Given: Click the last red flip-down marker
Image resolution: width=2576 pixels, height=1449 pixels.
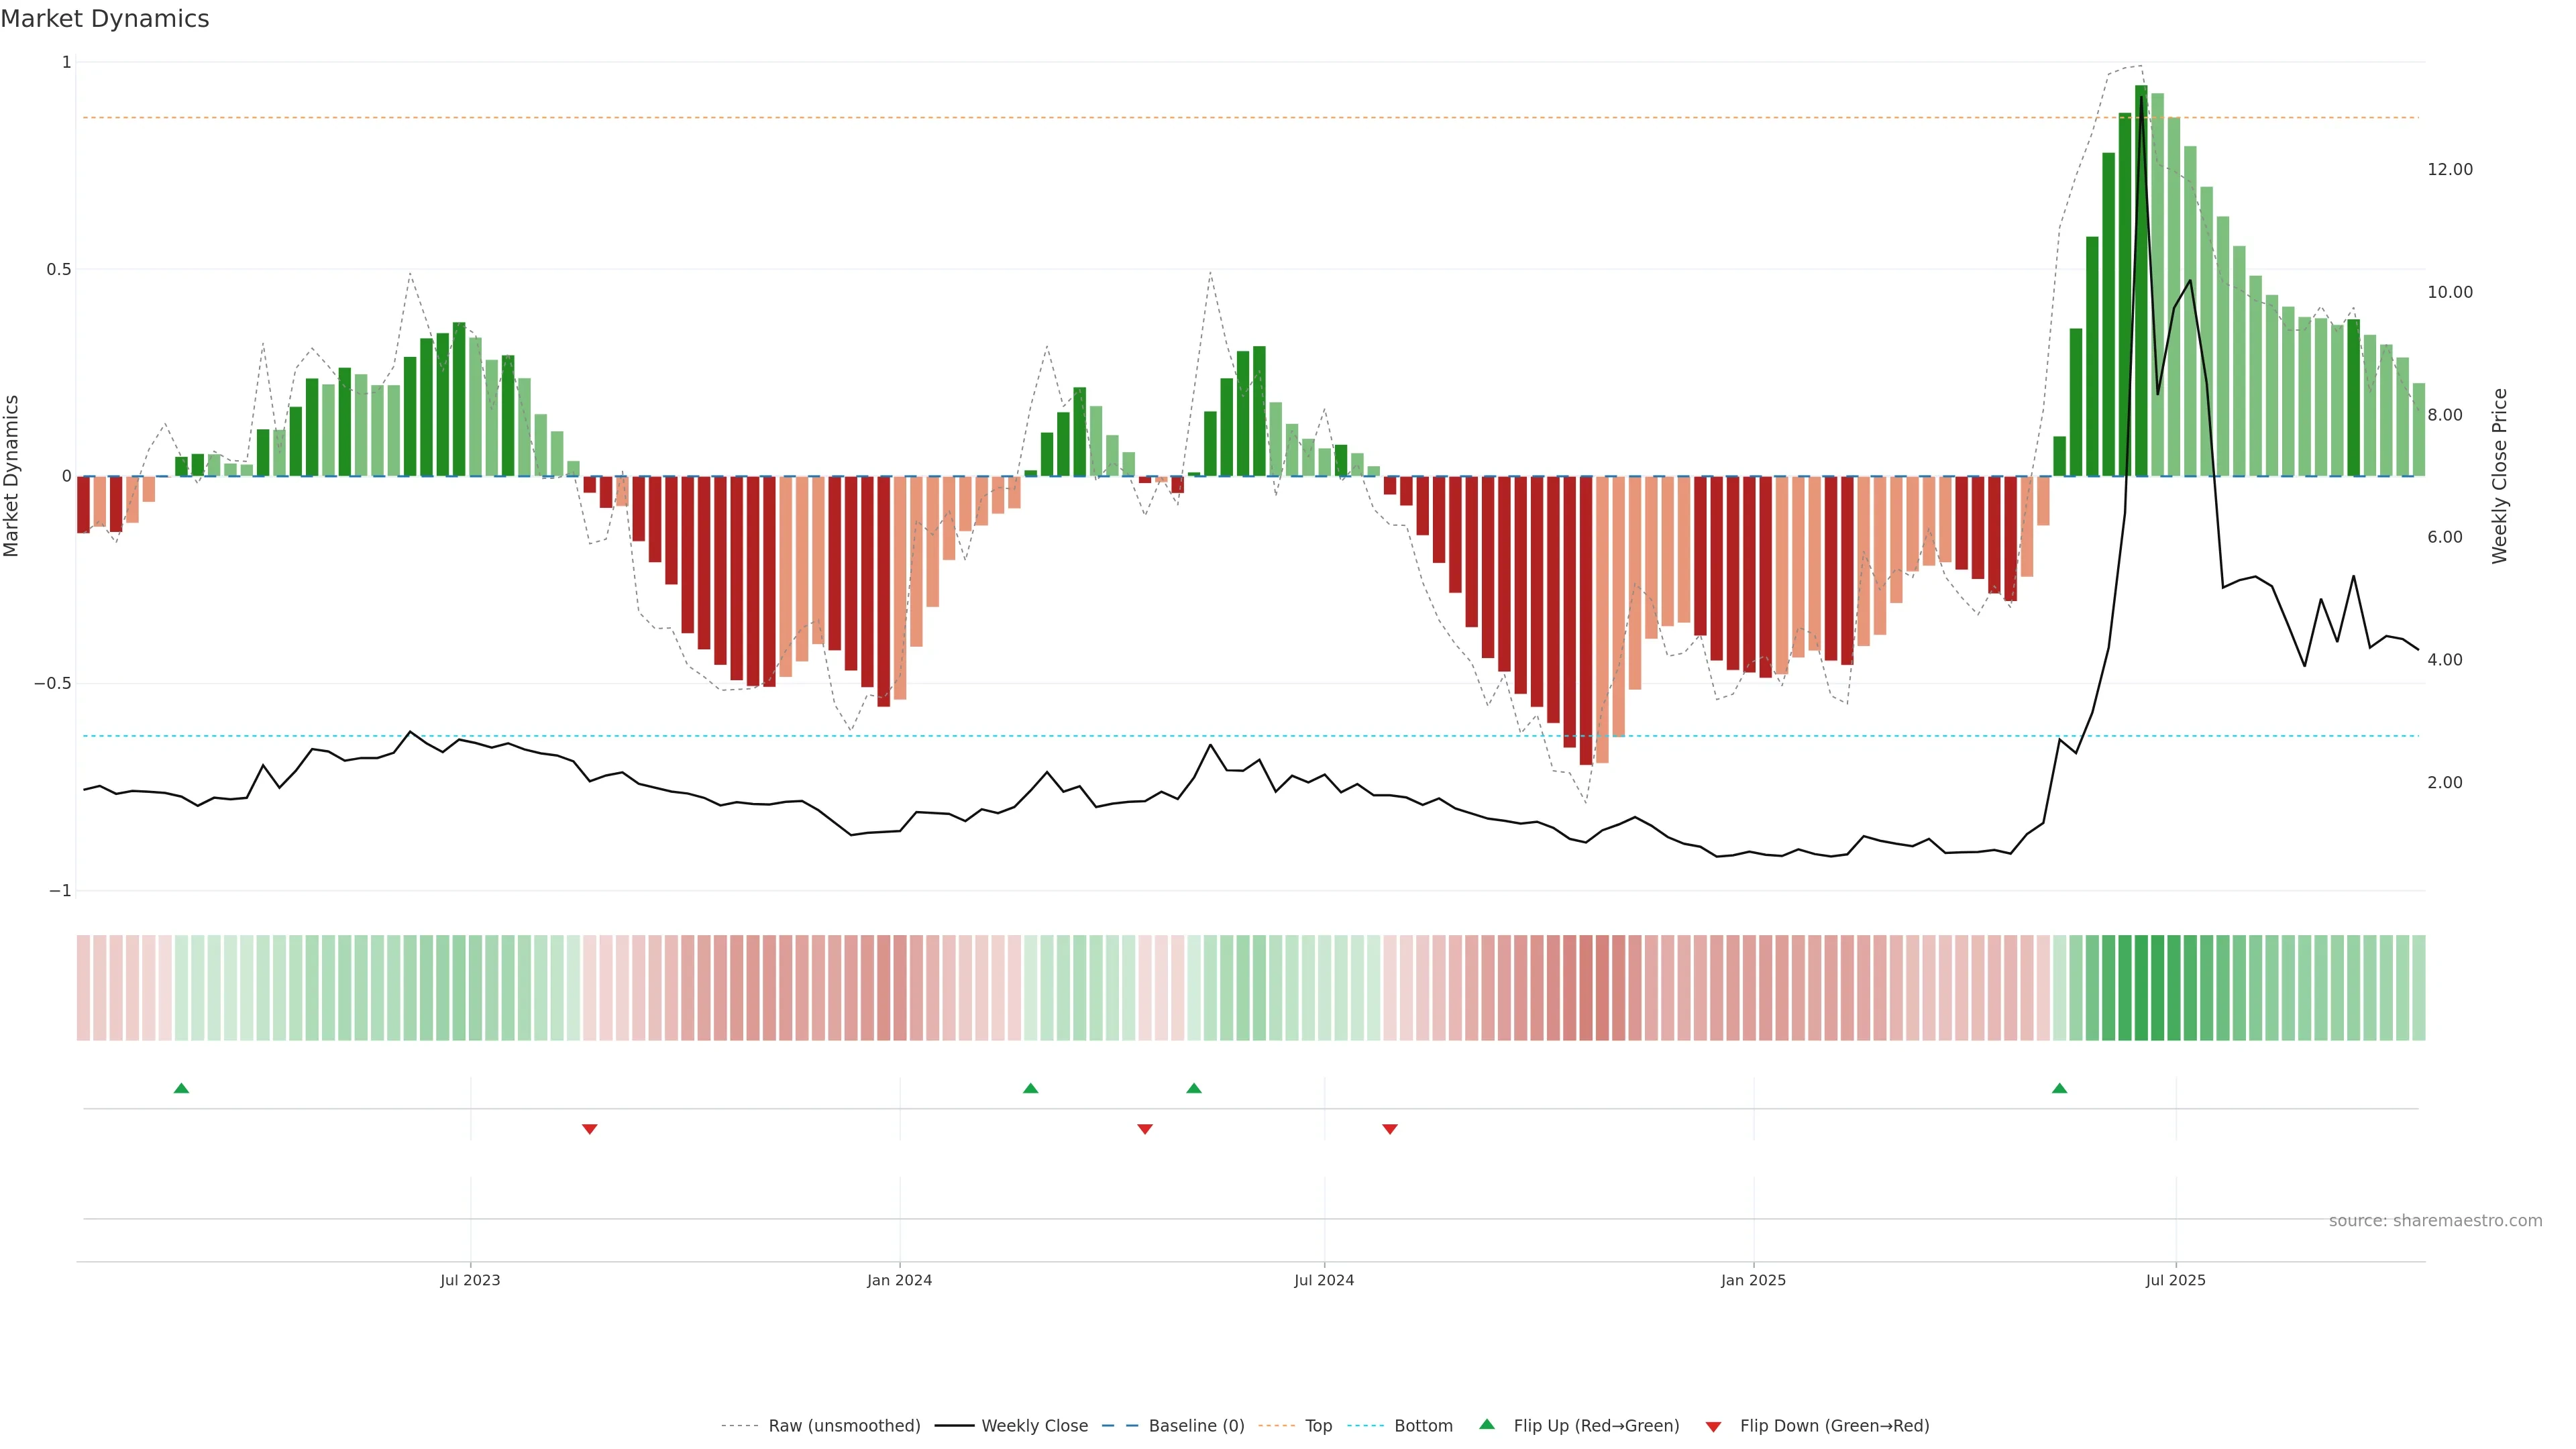Looking at the screenshot, I should 1389,1129.
